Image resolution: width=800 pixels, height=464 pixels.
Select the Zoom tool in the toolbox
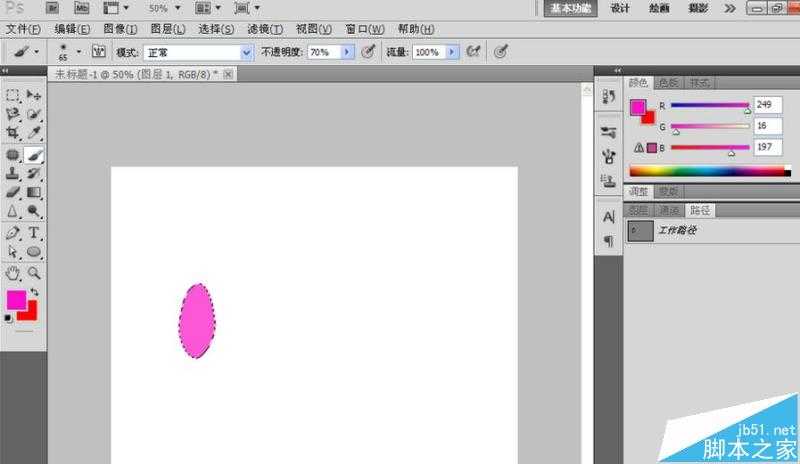(34, 272)
